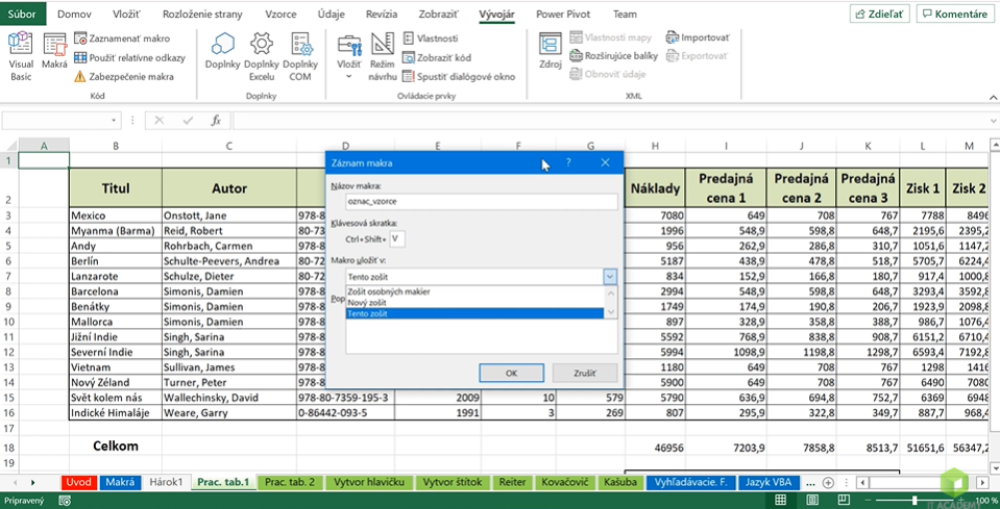Confirm the dialog with OK
Screen dimensions: 1000x509
(511, 373)
